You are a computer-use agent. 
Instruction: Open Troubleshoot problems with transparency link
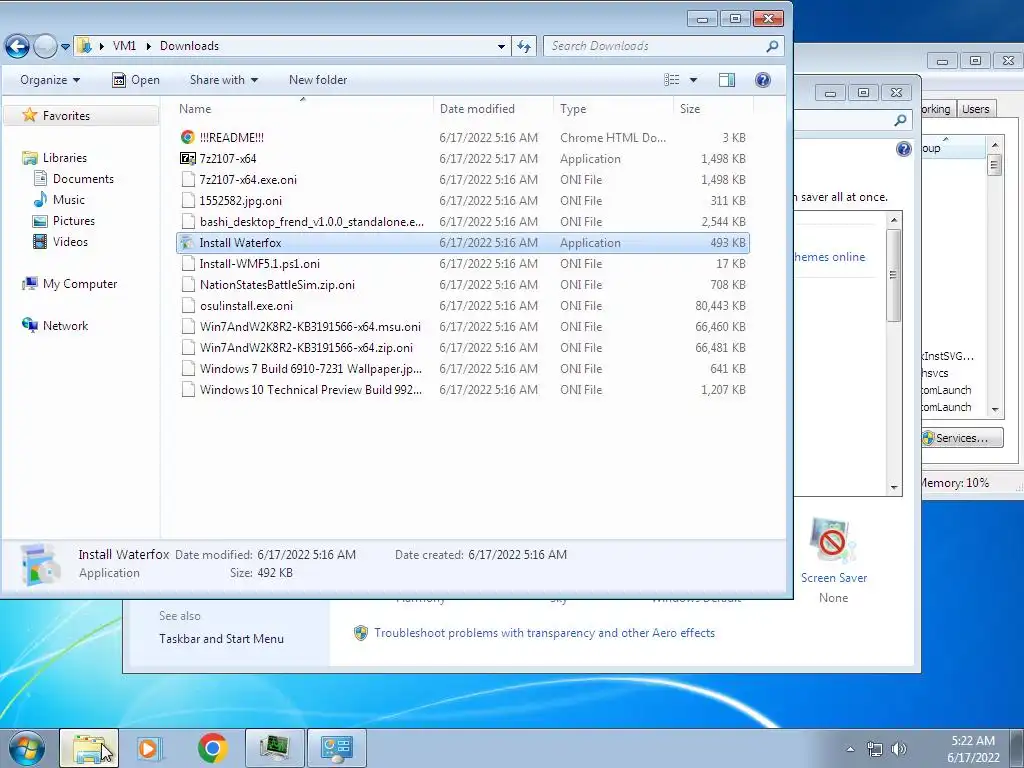coord(544,633)
